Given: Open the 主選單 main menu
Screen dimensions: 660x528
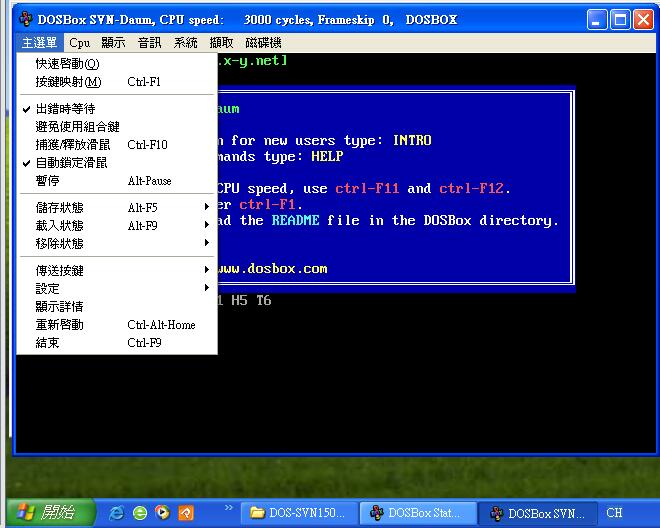Looking at the screenshot, I should coord(40,43).
